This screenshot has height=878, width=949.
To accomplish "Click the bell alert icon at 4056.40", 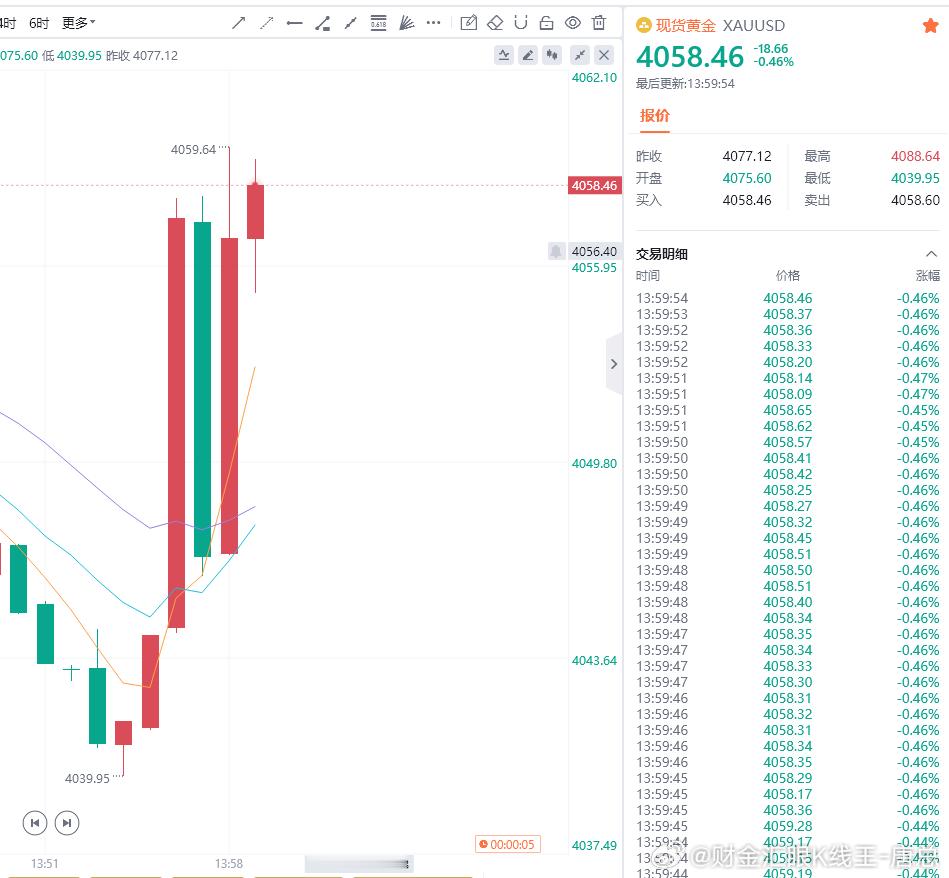I will (556, 251).
